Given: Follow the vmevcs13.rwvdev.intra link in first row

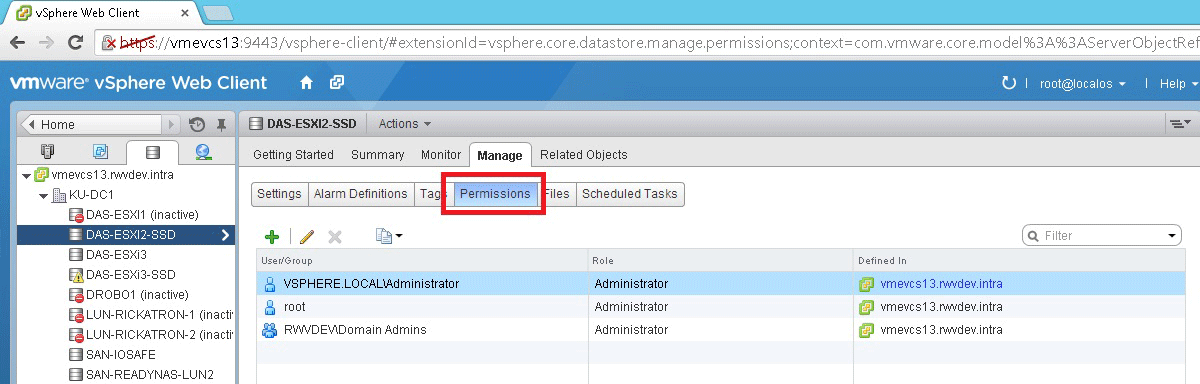Looking at the screenshot, I should tap(941, 284).
